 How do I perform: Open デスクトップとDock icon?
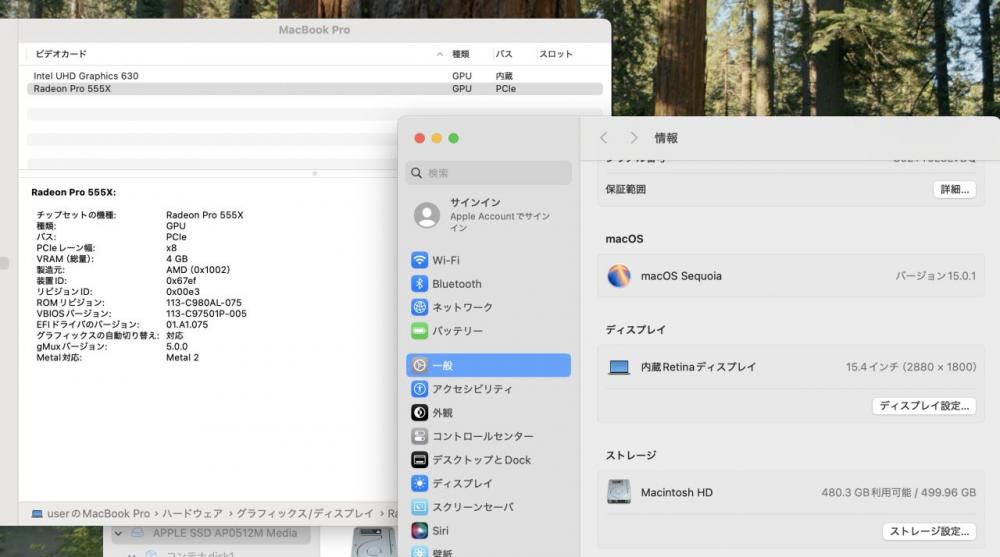(419, 460)
